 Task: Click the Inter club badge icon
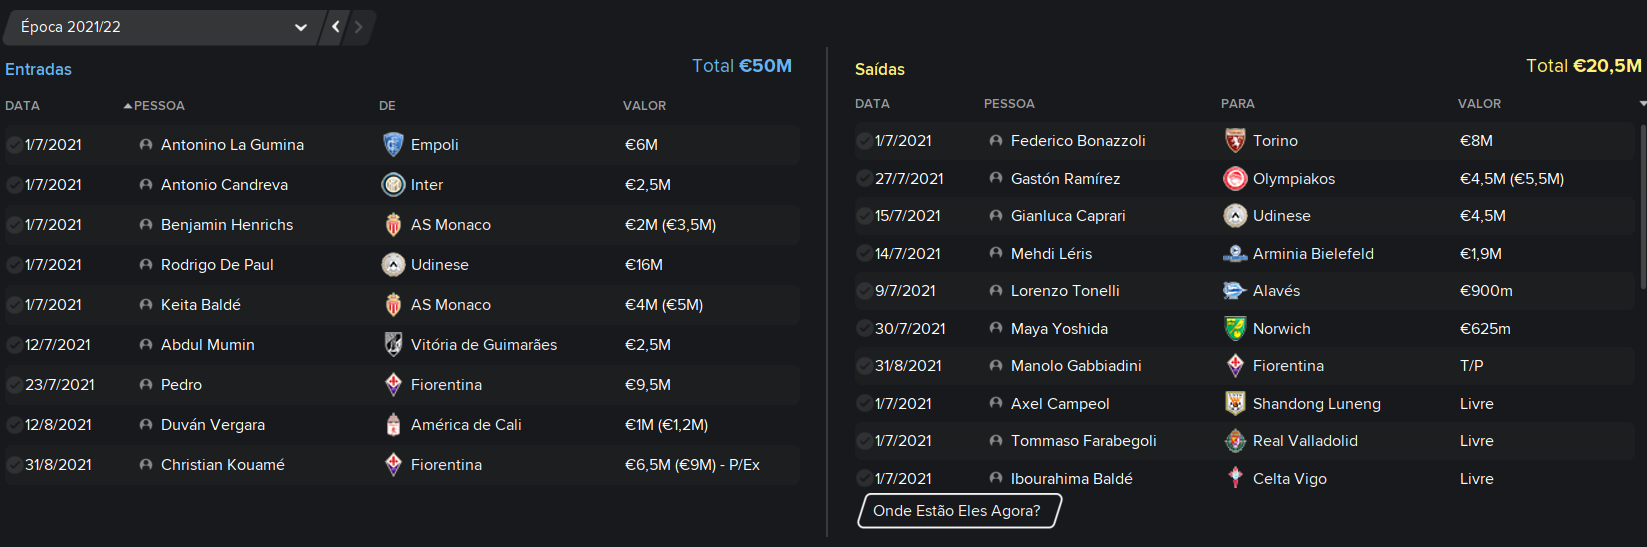(x=393, y=185)
